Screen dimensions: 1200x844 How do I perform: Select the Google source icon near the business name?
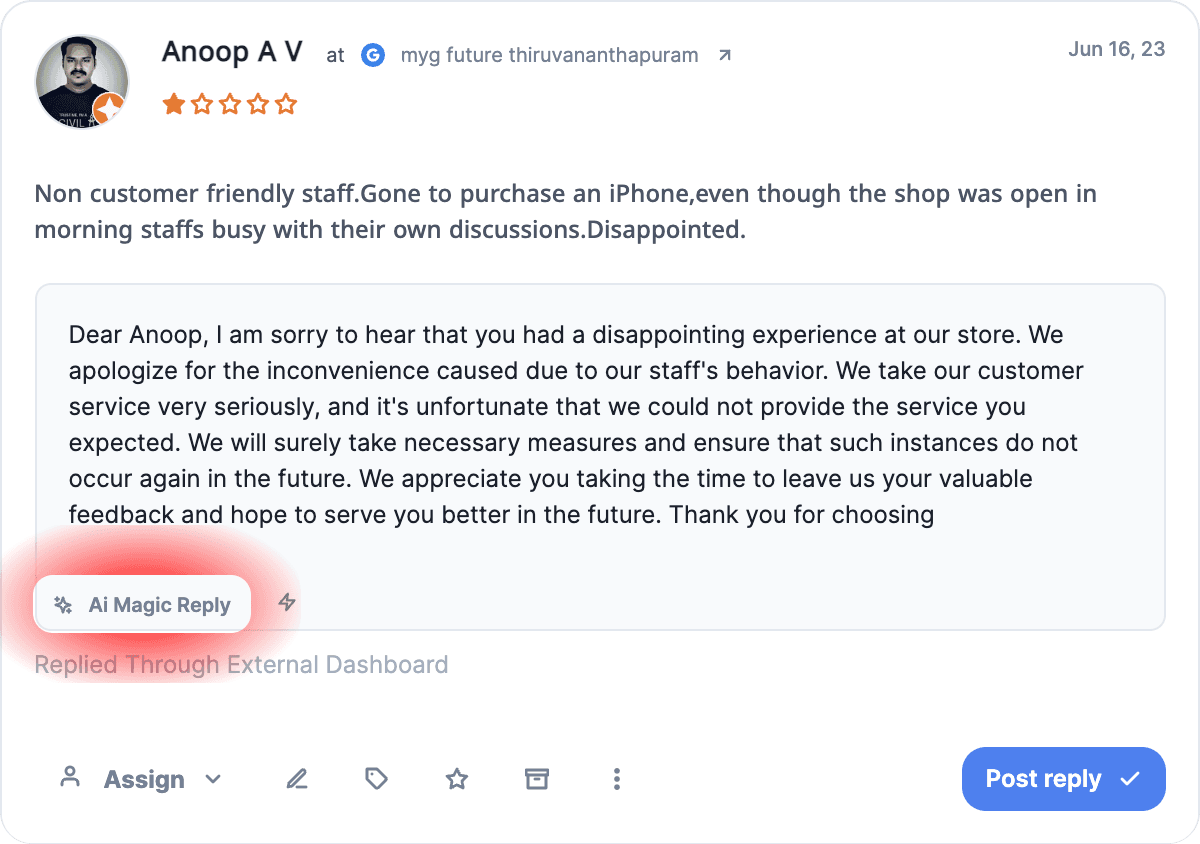coord(372,55)
